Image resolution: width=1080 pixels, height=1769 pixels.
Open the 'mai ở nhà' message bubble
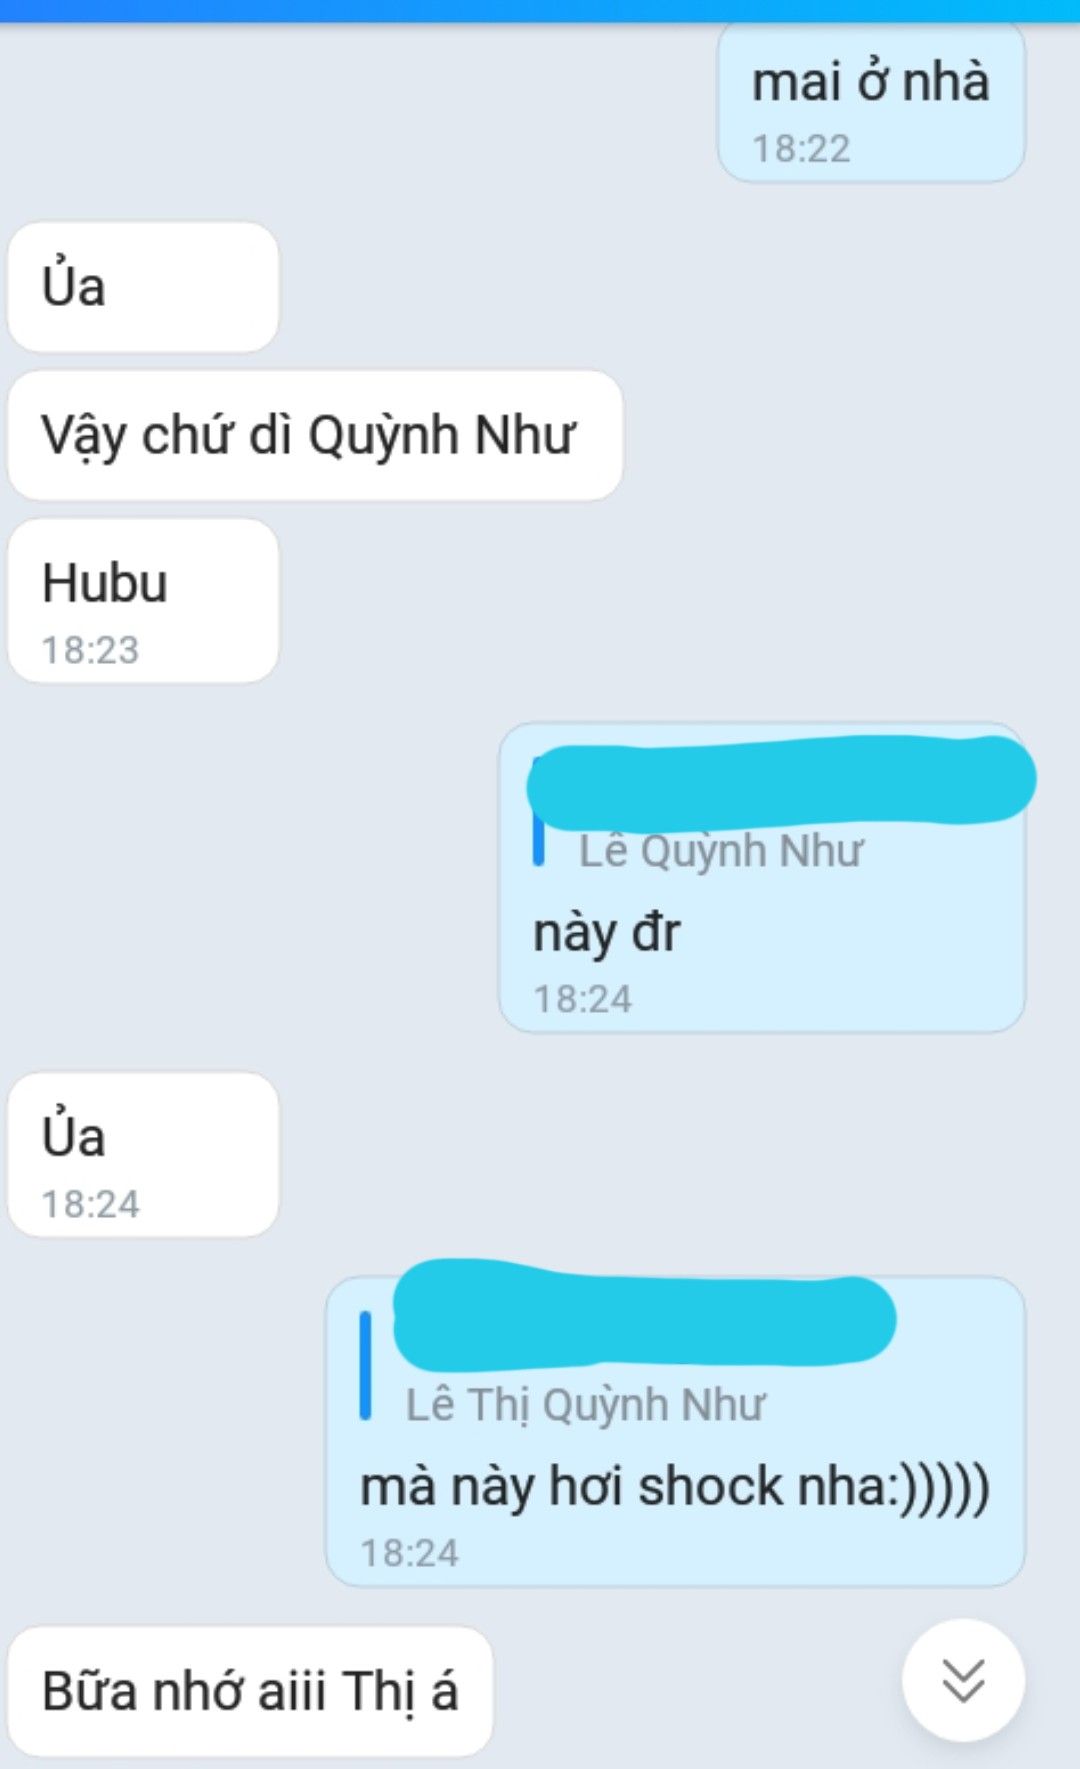click(x=871, y=102)
